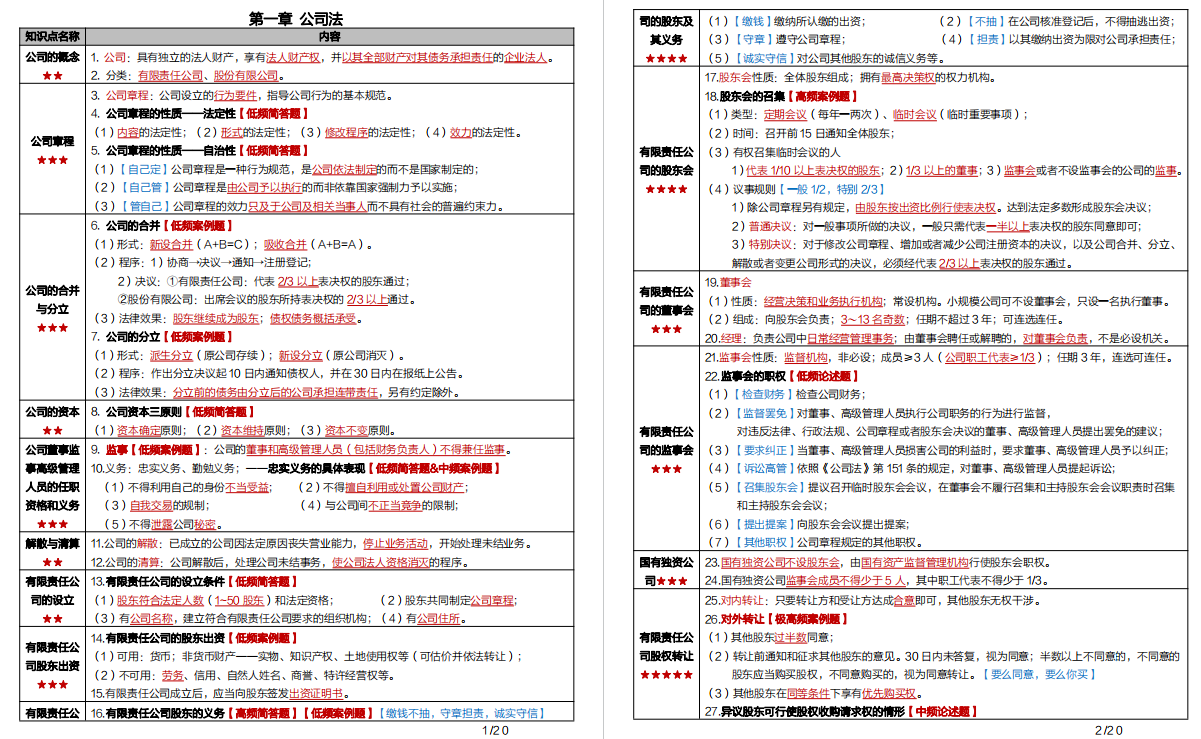
Task: Click the line "16.有限责任公司股东的义务"
Action: (317, 713)
